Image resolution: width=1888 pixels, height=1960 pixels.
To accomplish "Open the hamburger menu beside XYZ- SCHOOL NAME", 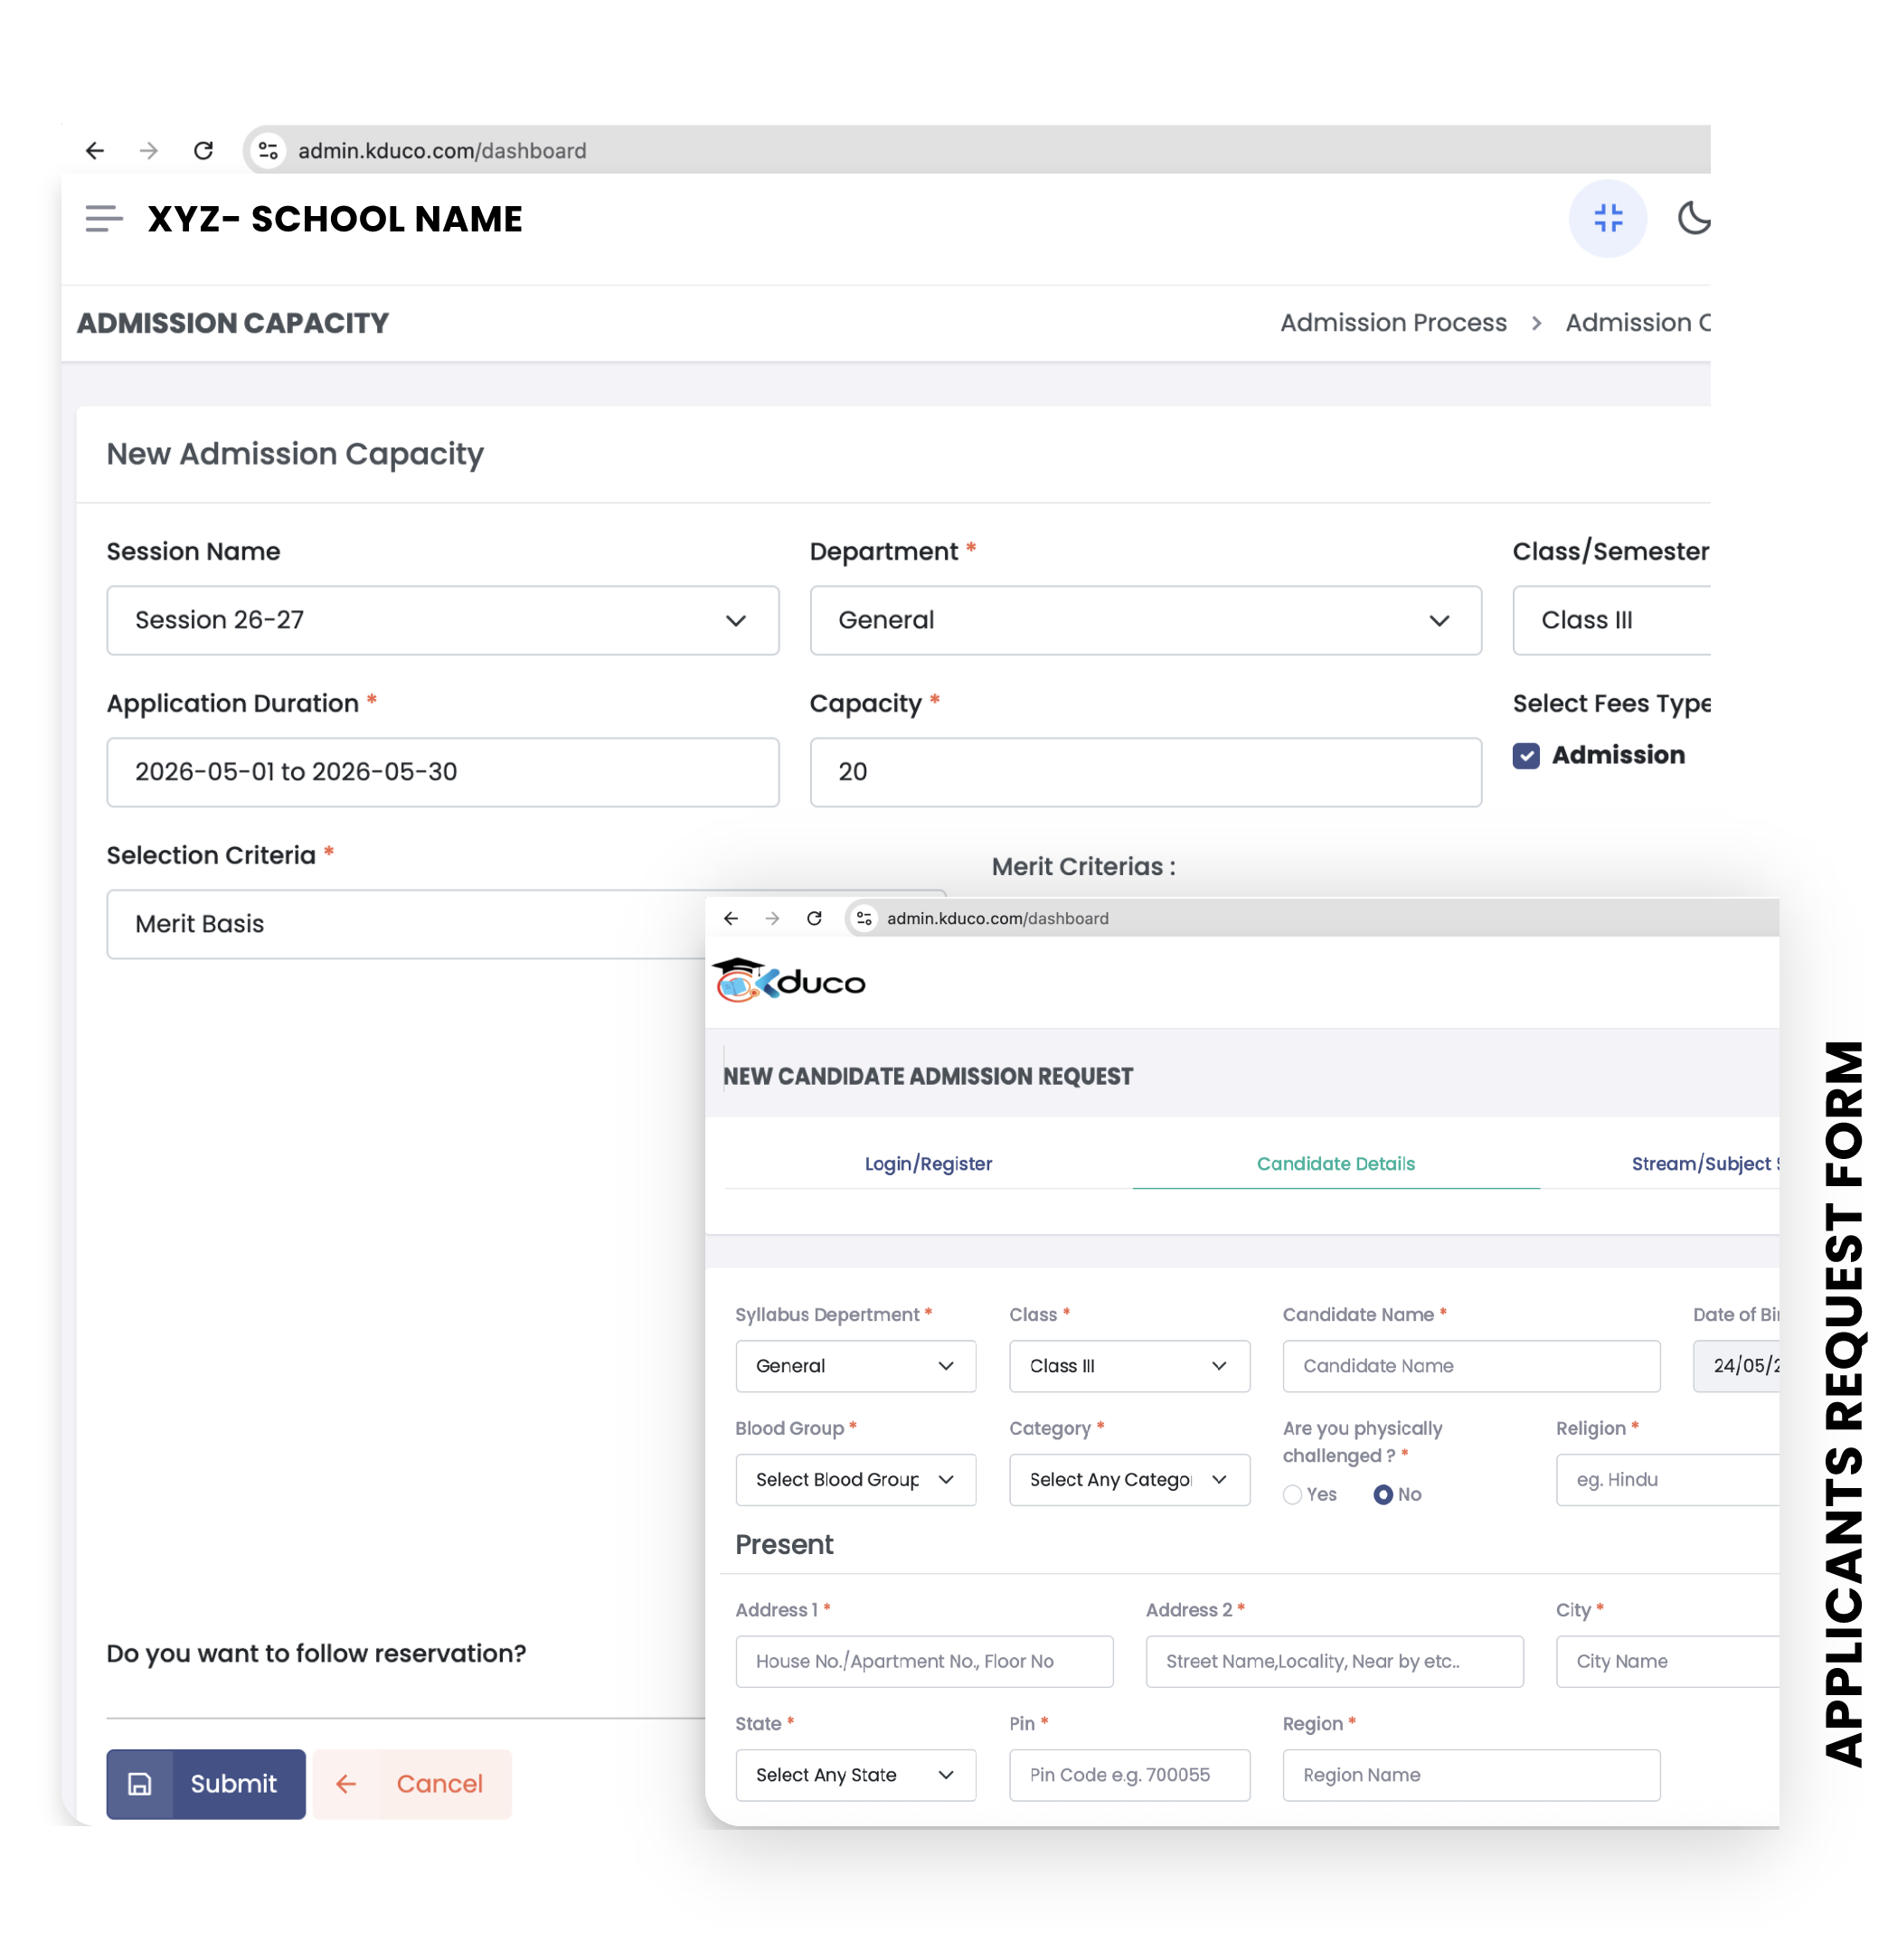I will pos(104,218).
